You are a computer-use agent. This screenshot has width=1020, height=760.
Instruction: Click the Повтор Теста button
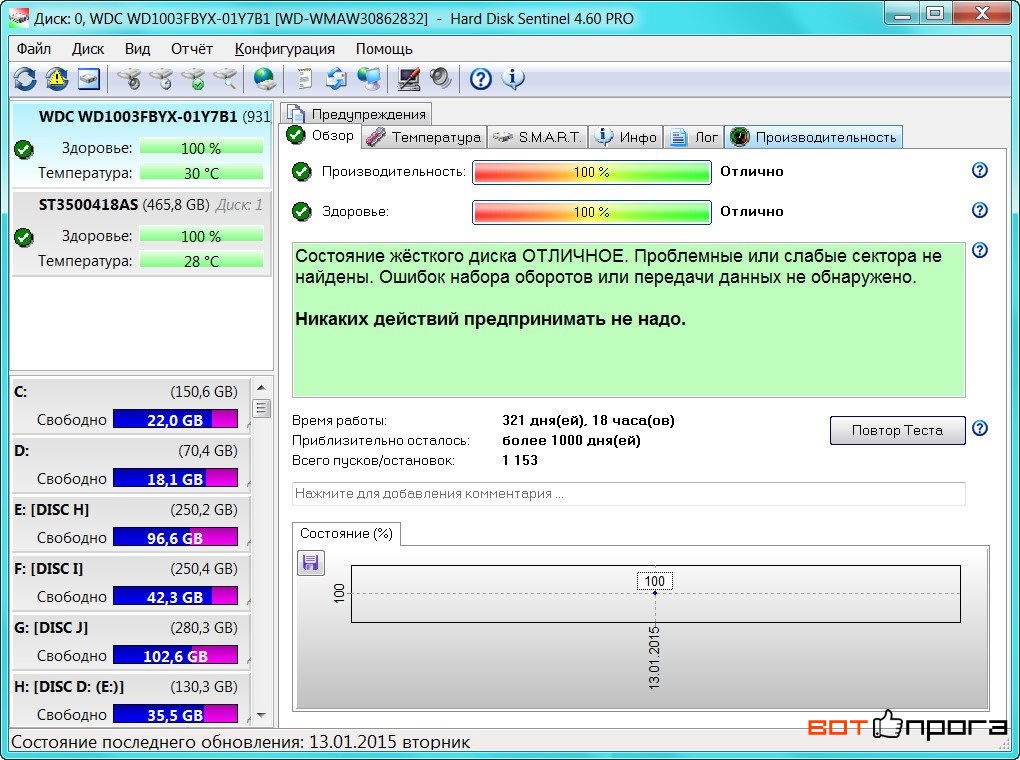pyautogui.click(x=897, y=430)
